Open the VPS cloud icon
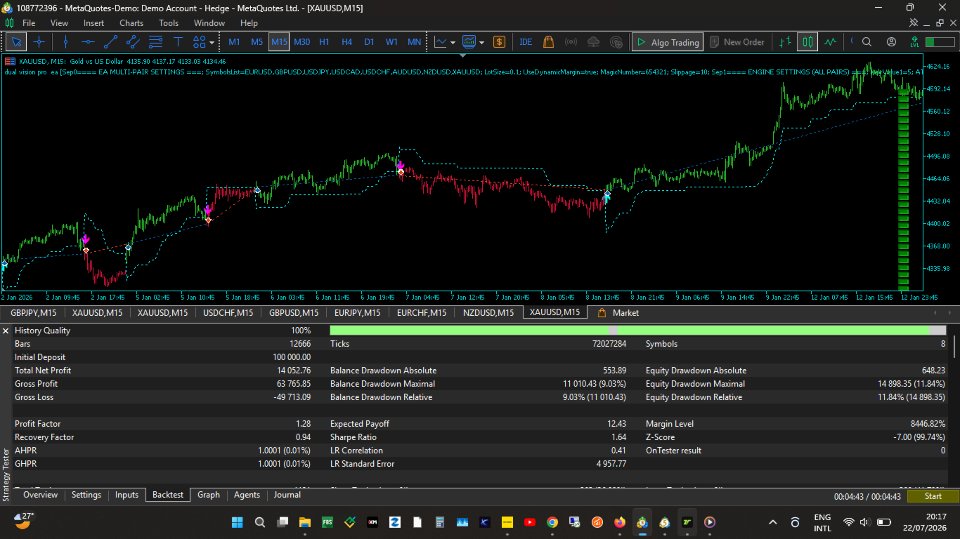 [x=593, y=42]
